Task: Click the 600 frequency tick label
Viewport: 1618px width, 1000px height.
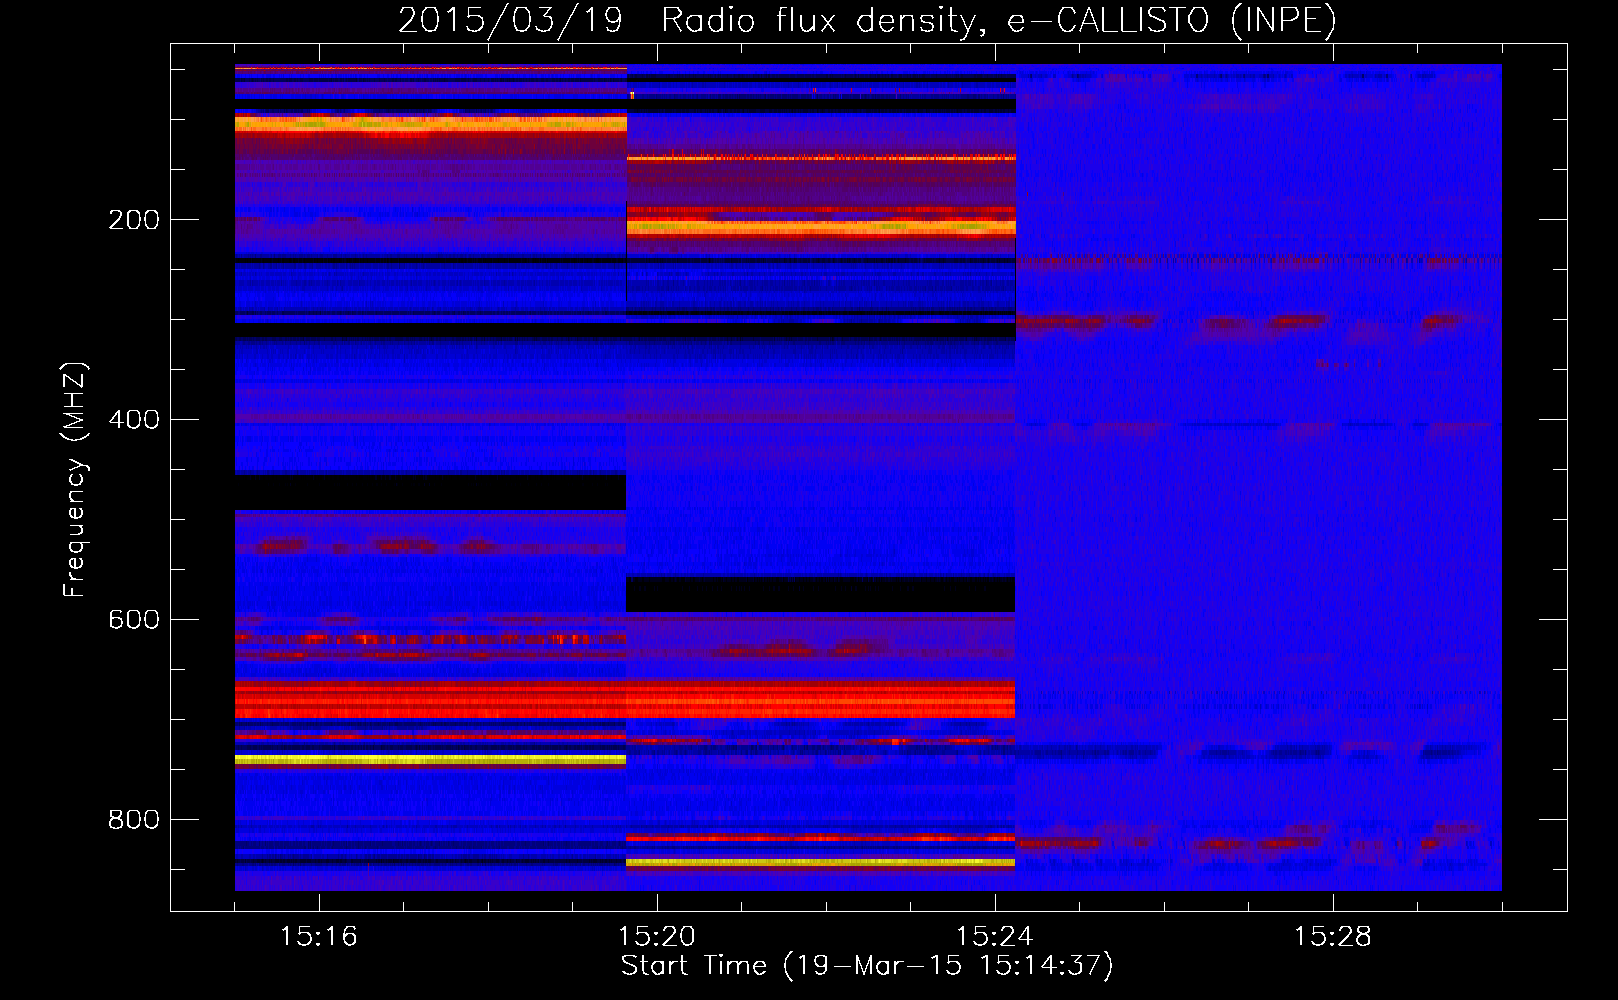Action: [x=134, y=620]
